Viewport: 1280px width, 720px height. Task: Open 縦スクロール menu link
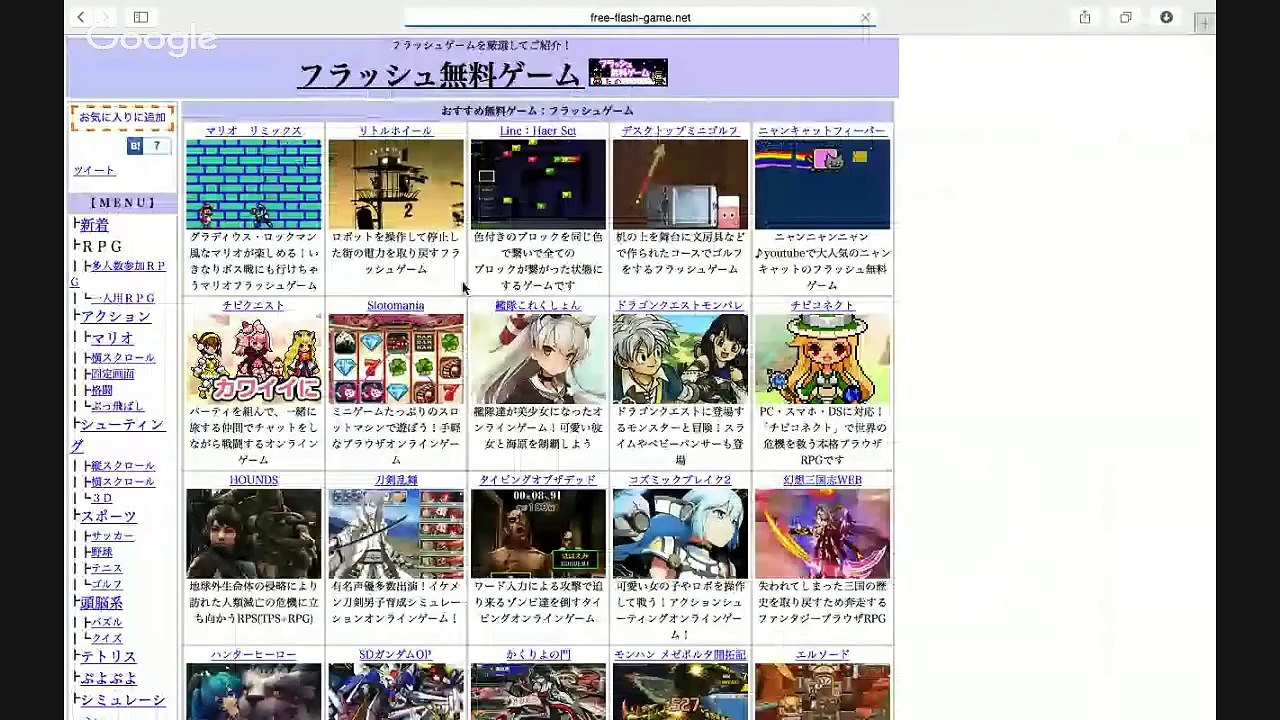123,466
